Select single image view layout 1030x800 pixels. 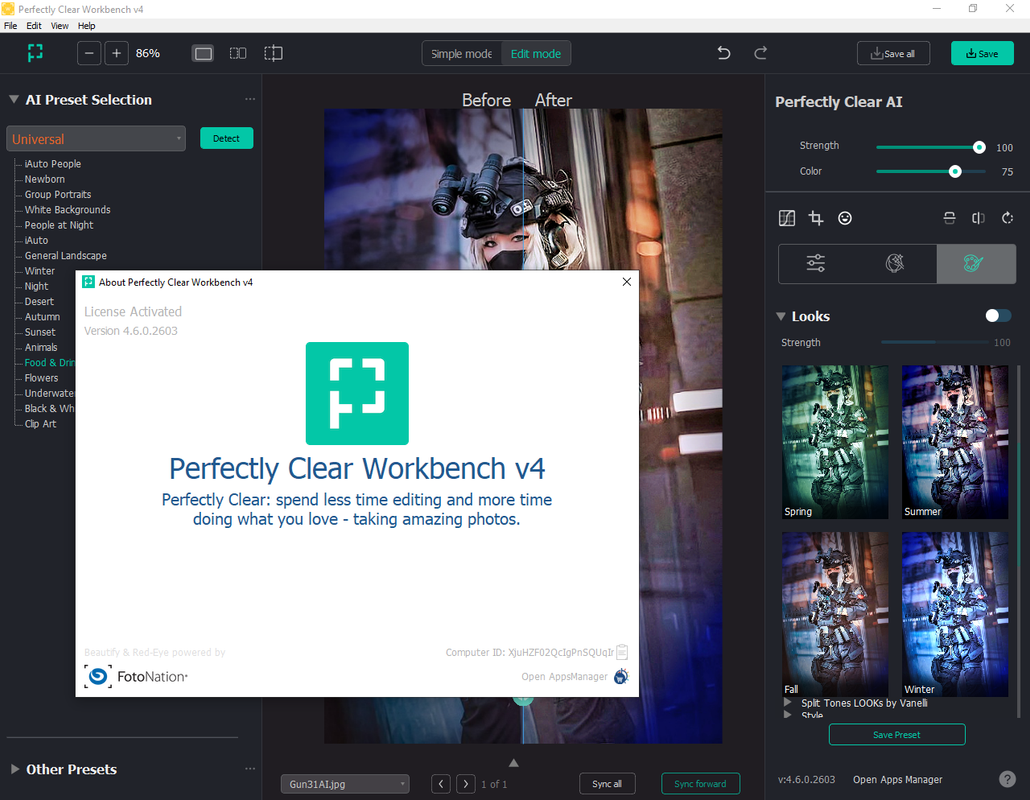(203, 53)
